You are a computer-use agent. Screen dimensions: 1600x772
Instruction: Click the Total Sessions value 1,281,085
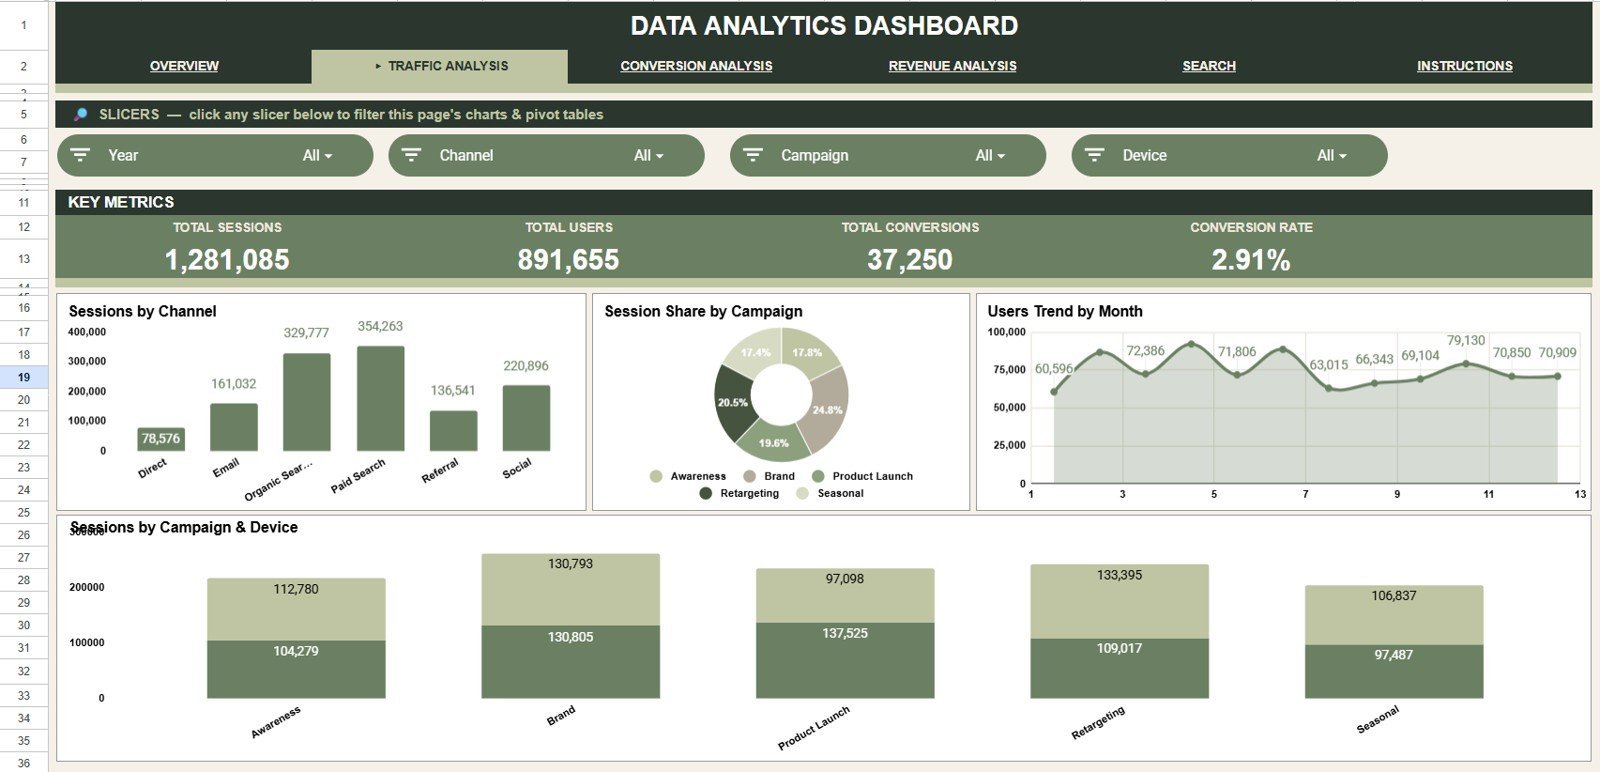coord(227,260)
